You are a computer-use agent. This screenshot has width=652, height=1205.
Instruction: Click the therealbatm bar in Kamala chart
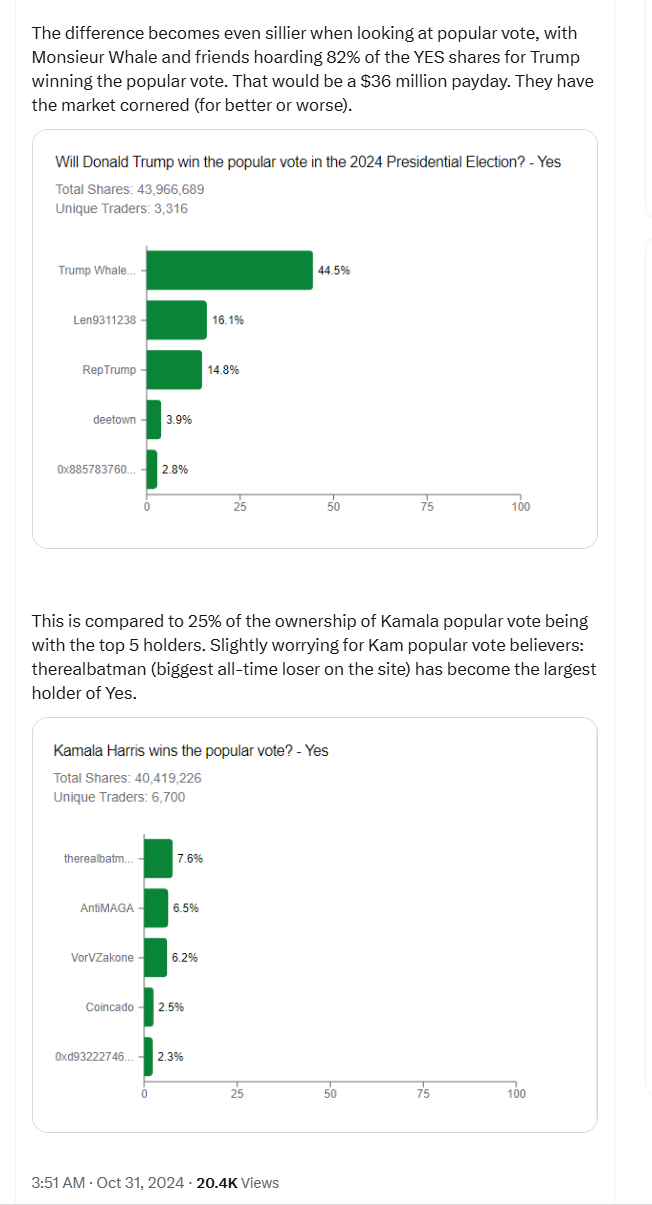[158, 858]
